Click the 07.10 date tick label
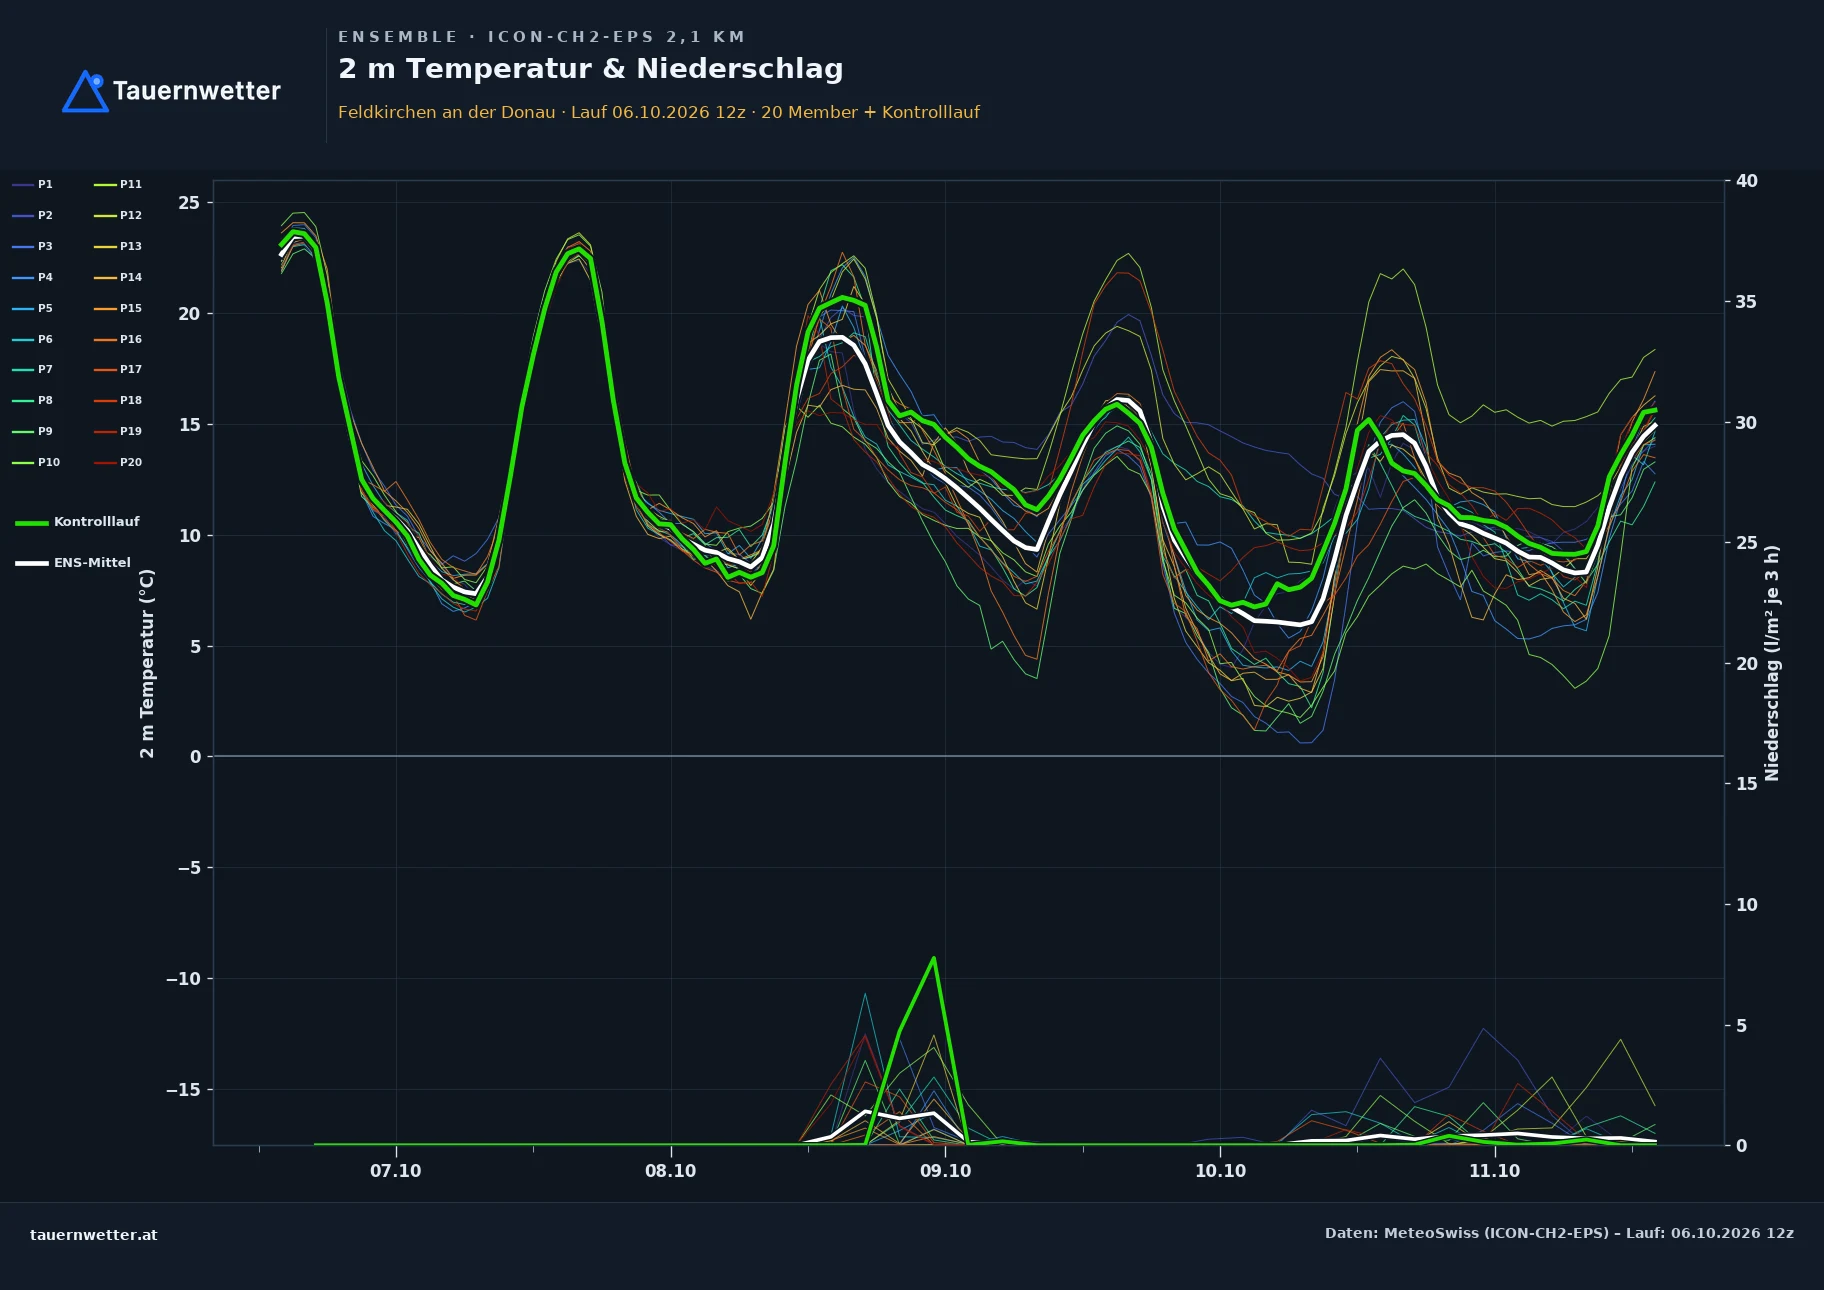Image resolution: width=1824 pixels, height=1290 pixels. click(396, 1171)
